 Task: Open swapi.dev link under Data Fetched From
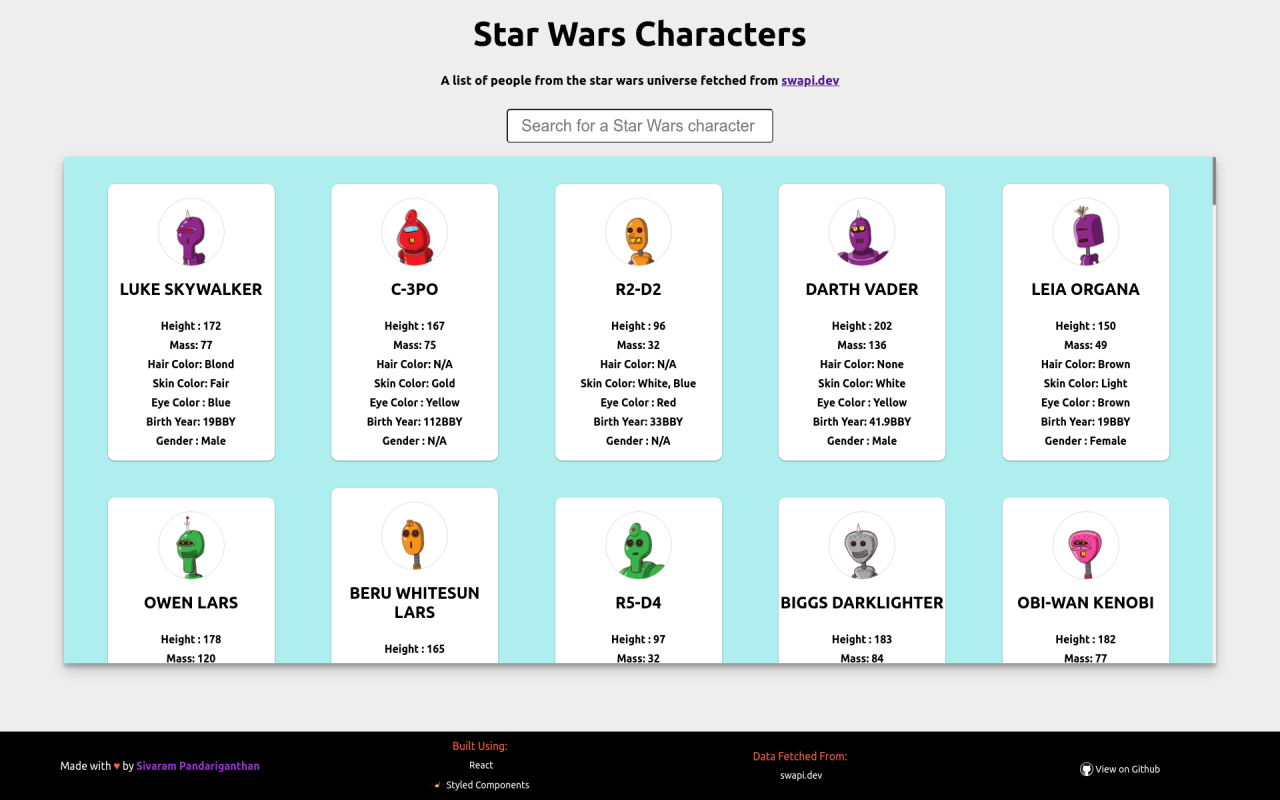pos(801,775)
